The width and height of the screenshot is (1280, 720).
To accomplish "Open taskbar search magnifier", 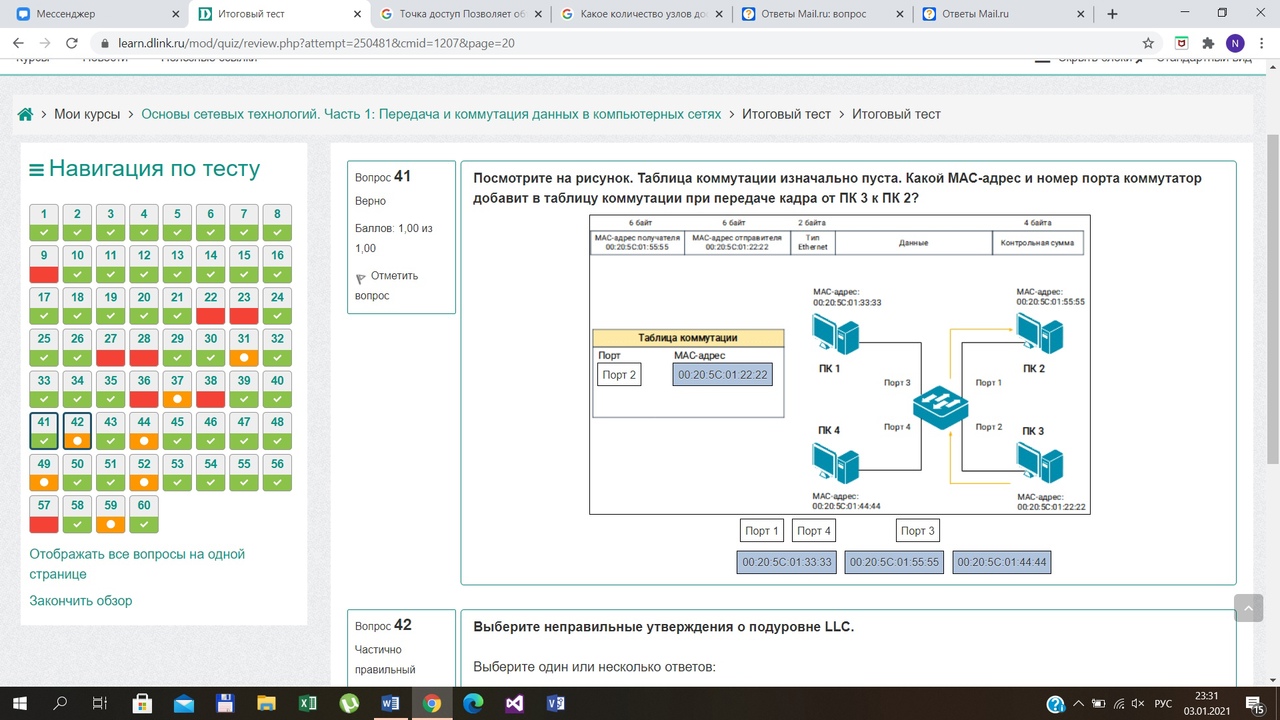I will 60,703.
